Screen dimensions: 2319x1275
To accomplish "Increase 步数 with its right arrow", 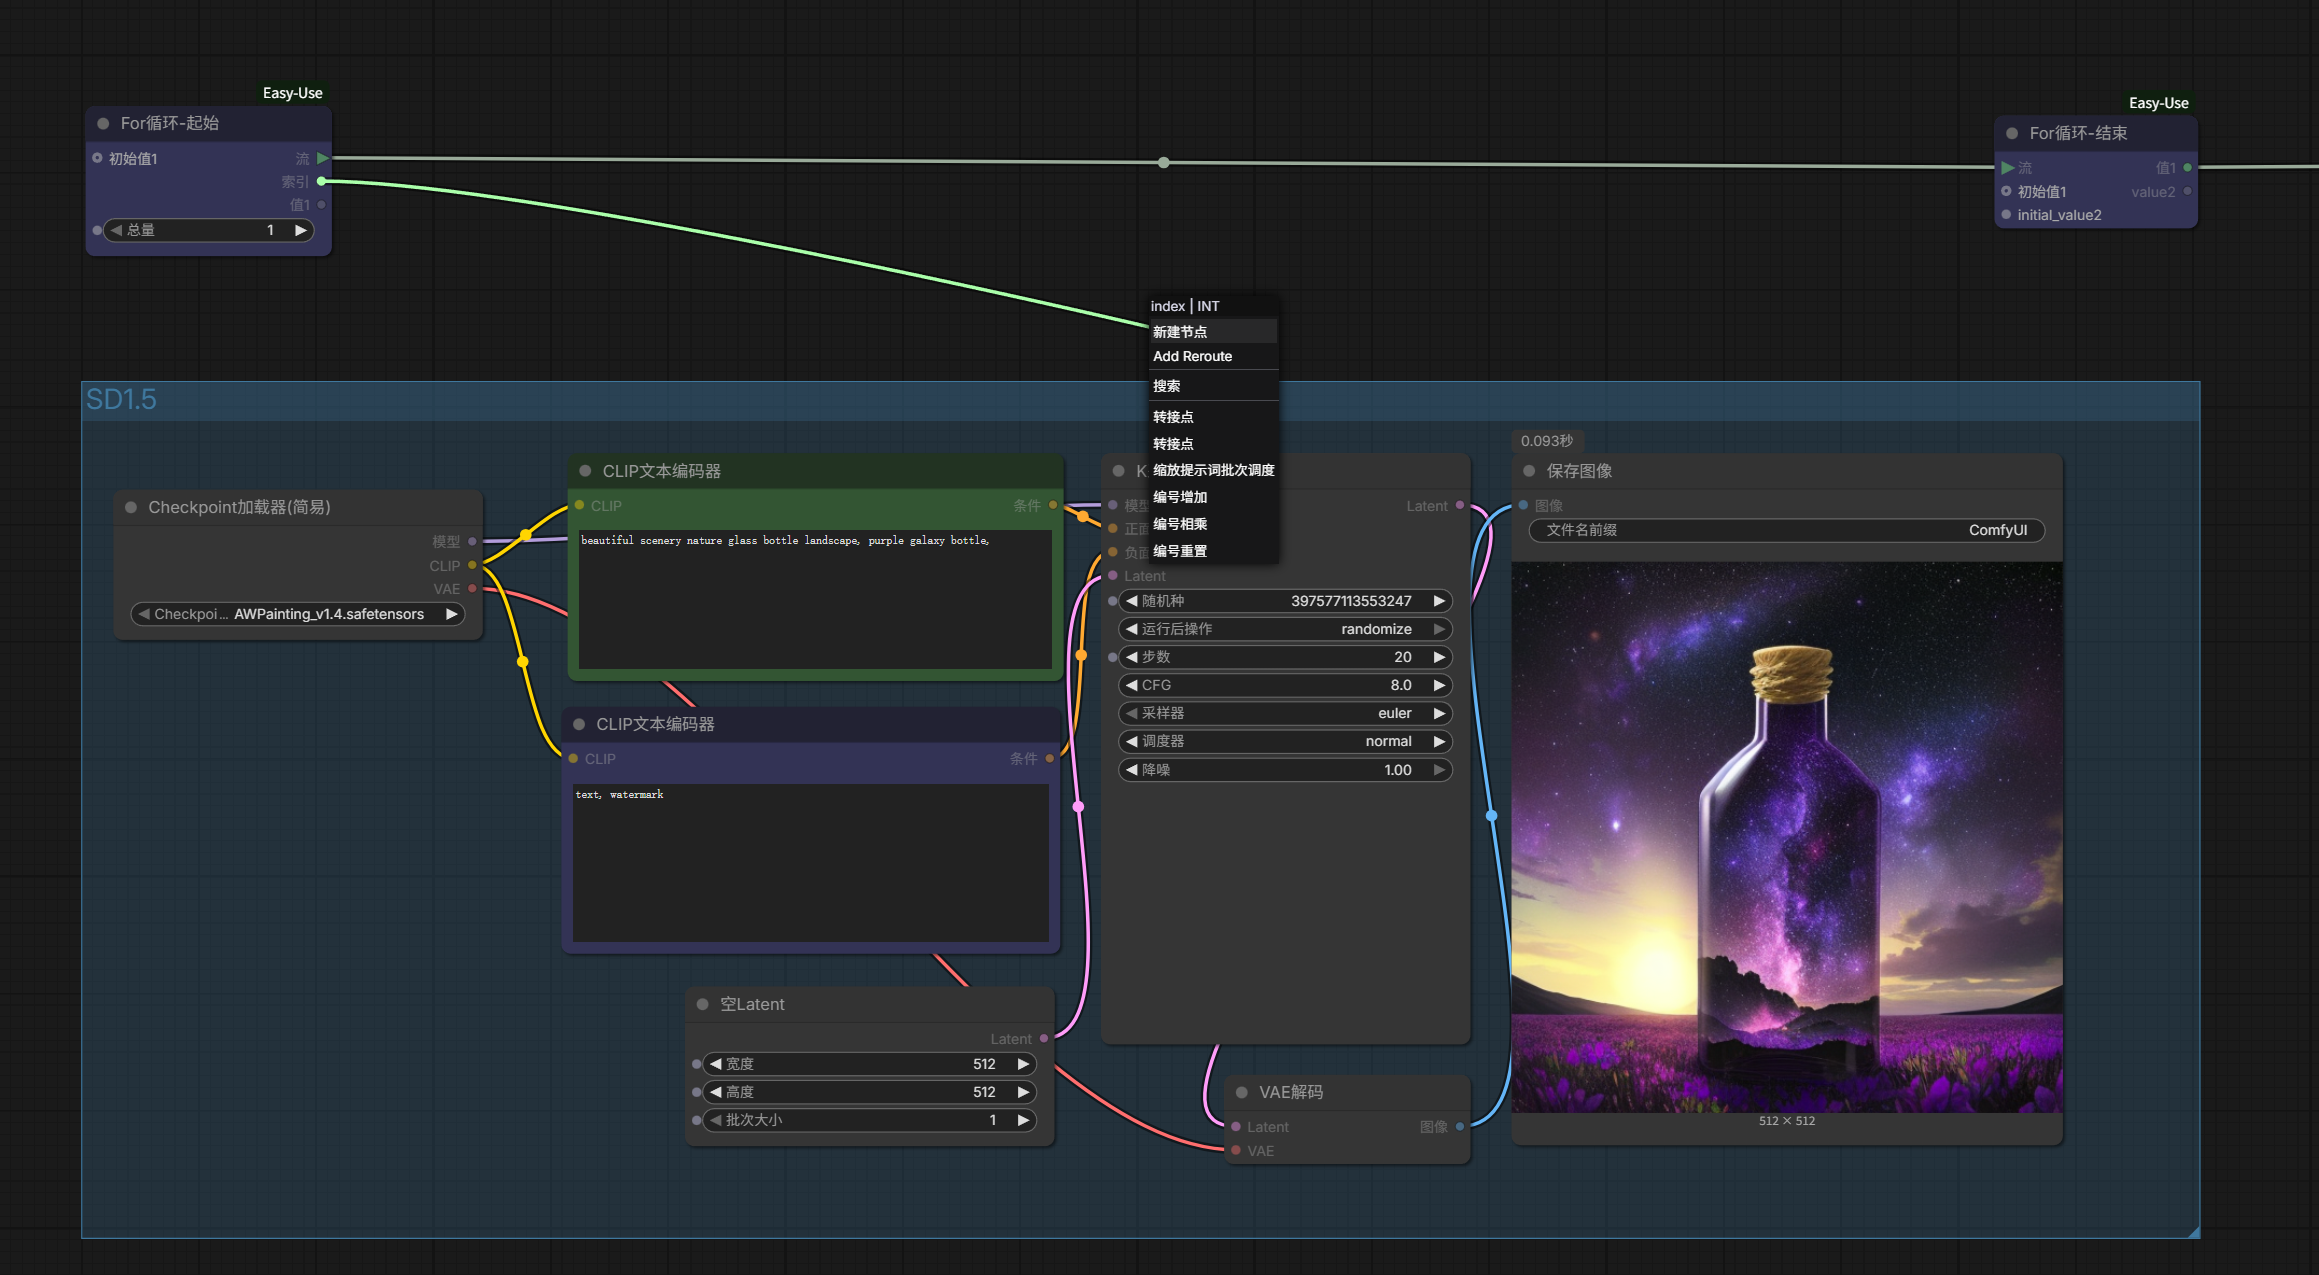I will (x=1439, y=657).
